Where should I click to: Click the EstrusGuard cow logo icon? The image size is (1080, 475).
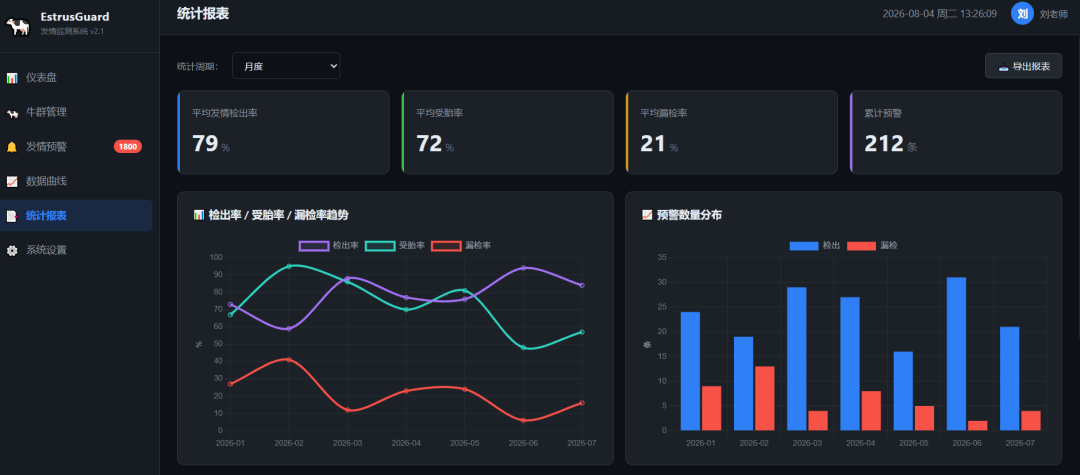[18, 25]
